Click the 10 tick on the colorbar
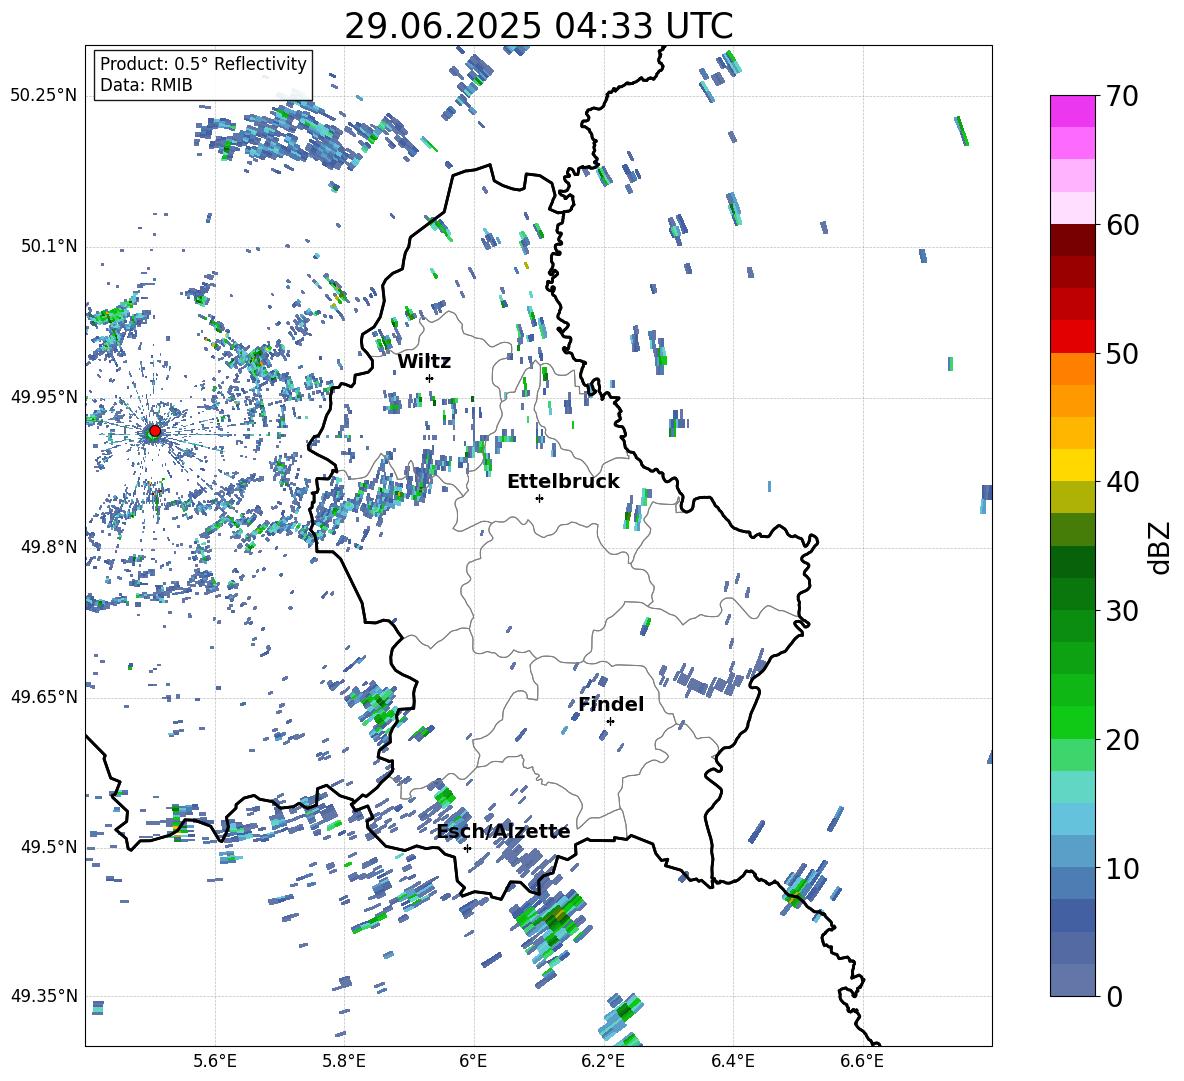This screenshot has height=1081, width=1184. tap(1121, 868)
